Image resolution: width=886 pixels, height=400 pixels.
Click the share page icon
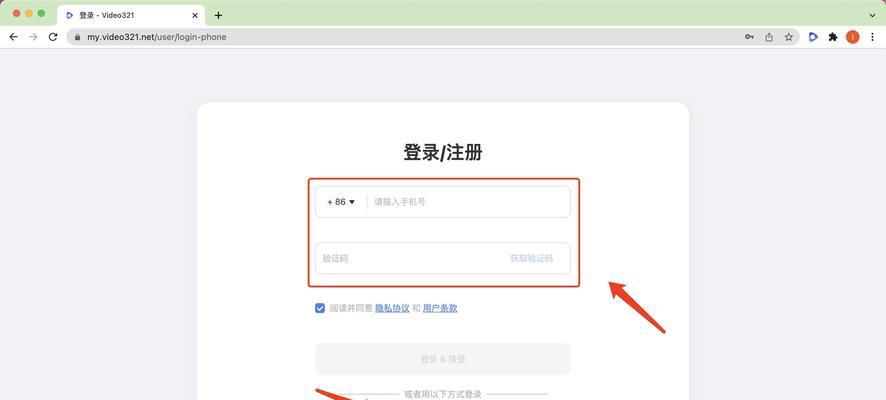point(769,37)
